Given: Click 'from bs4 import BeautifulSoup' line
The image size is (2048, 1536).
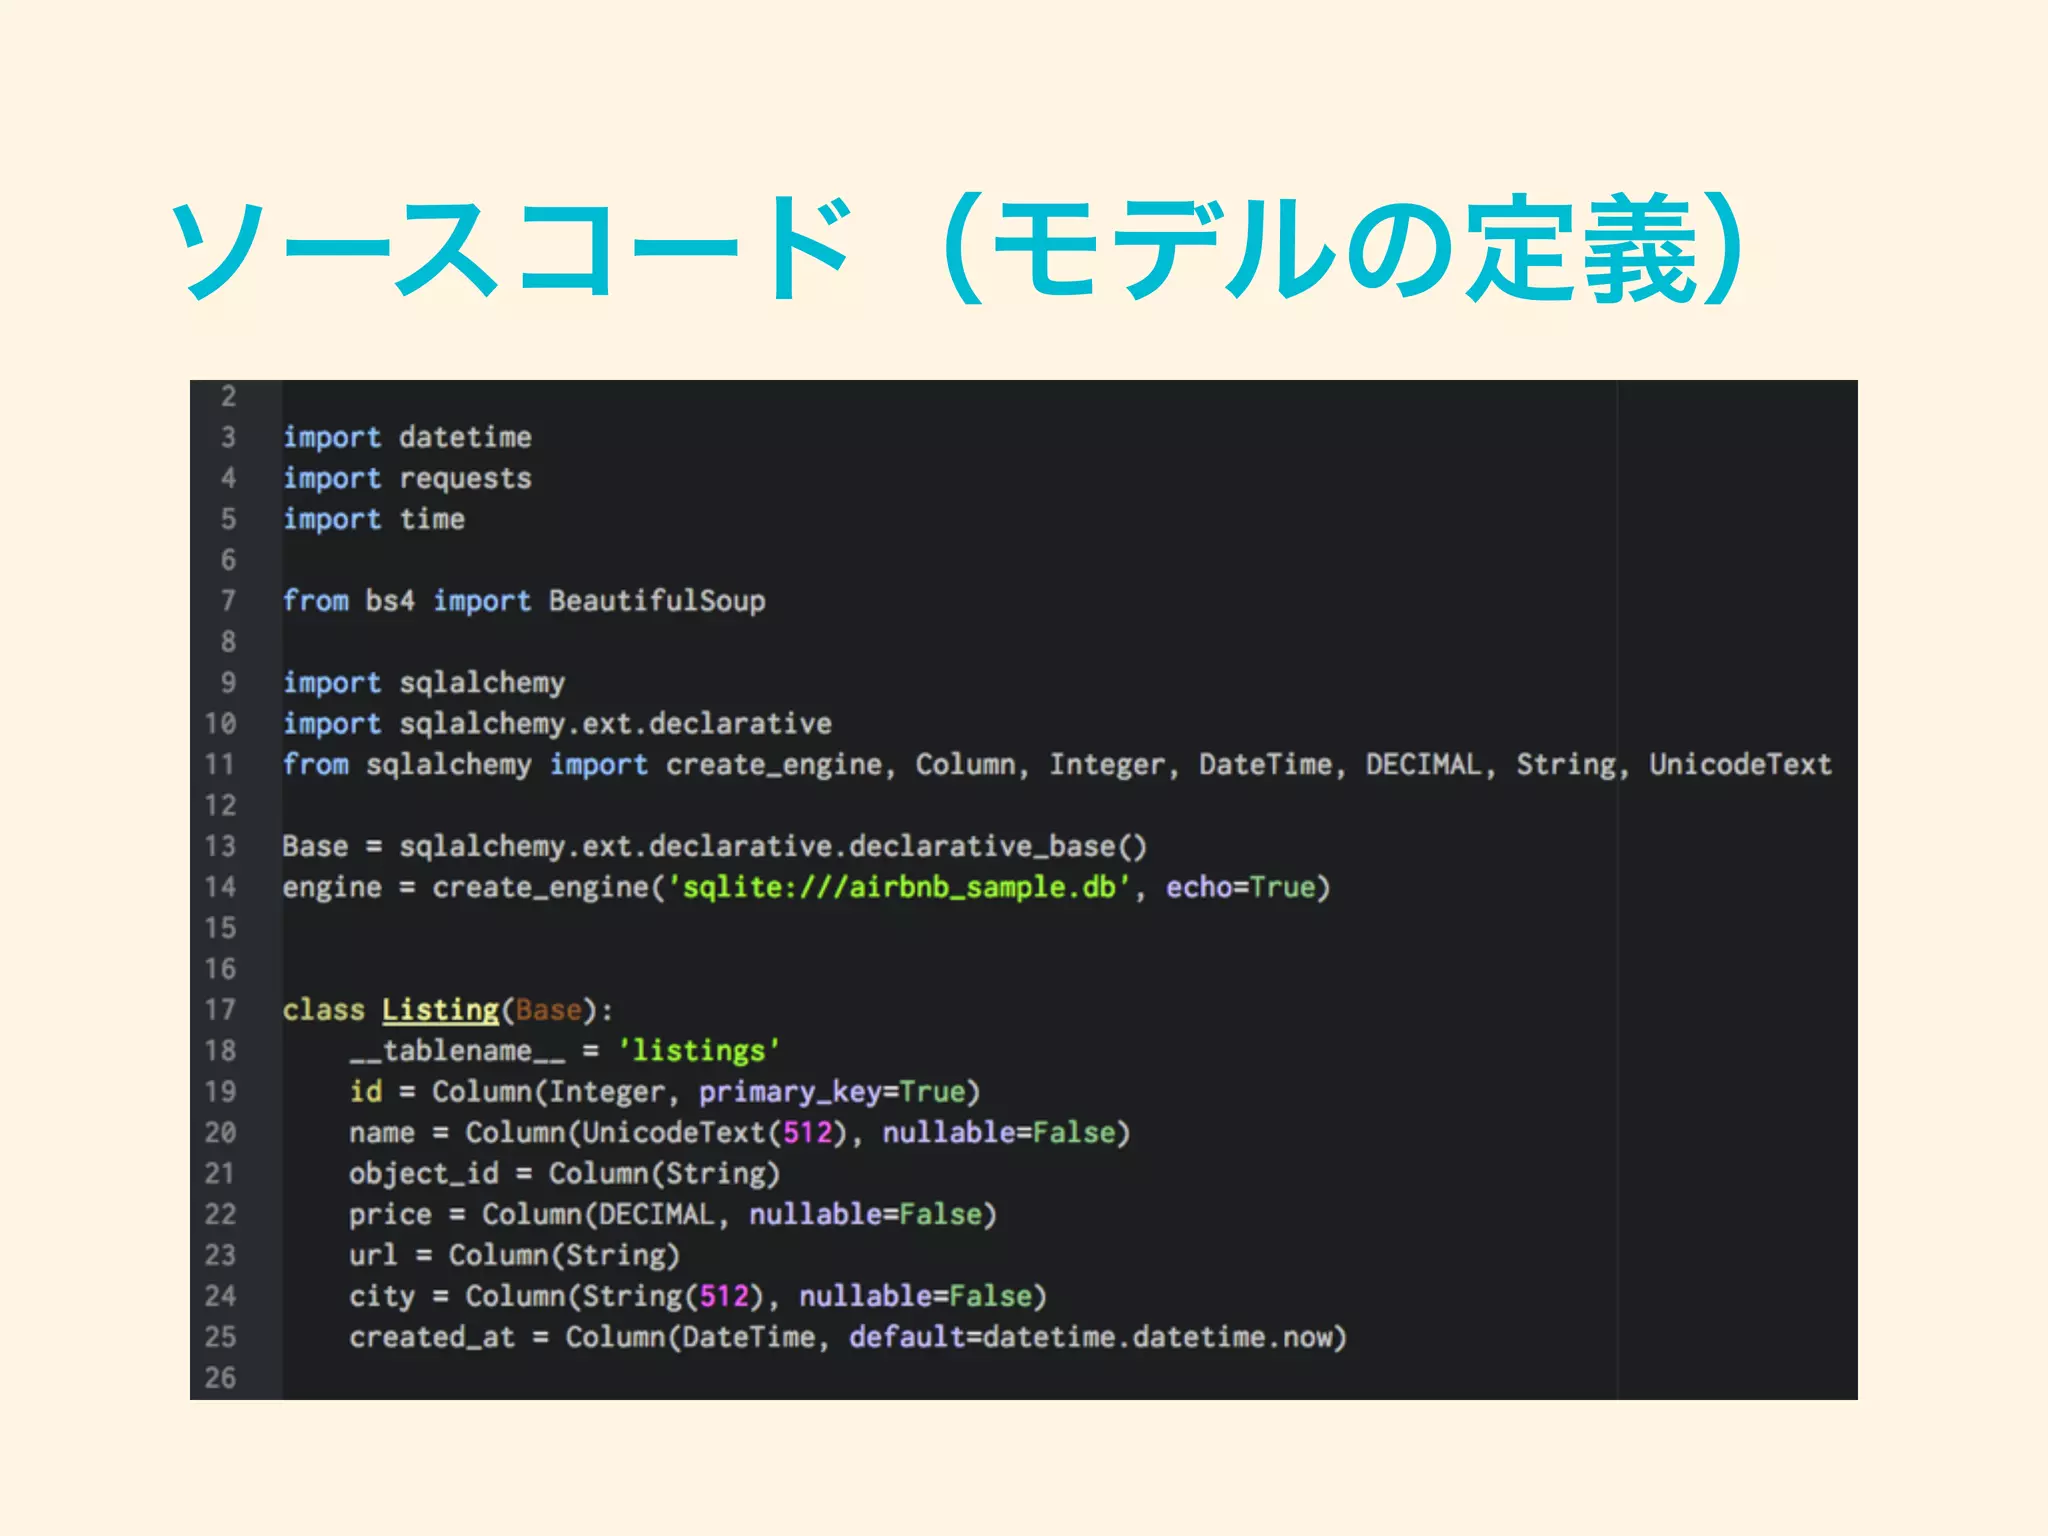Looking at the screenshot, I should 524,601.
